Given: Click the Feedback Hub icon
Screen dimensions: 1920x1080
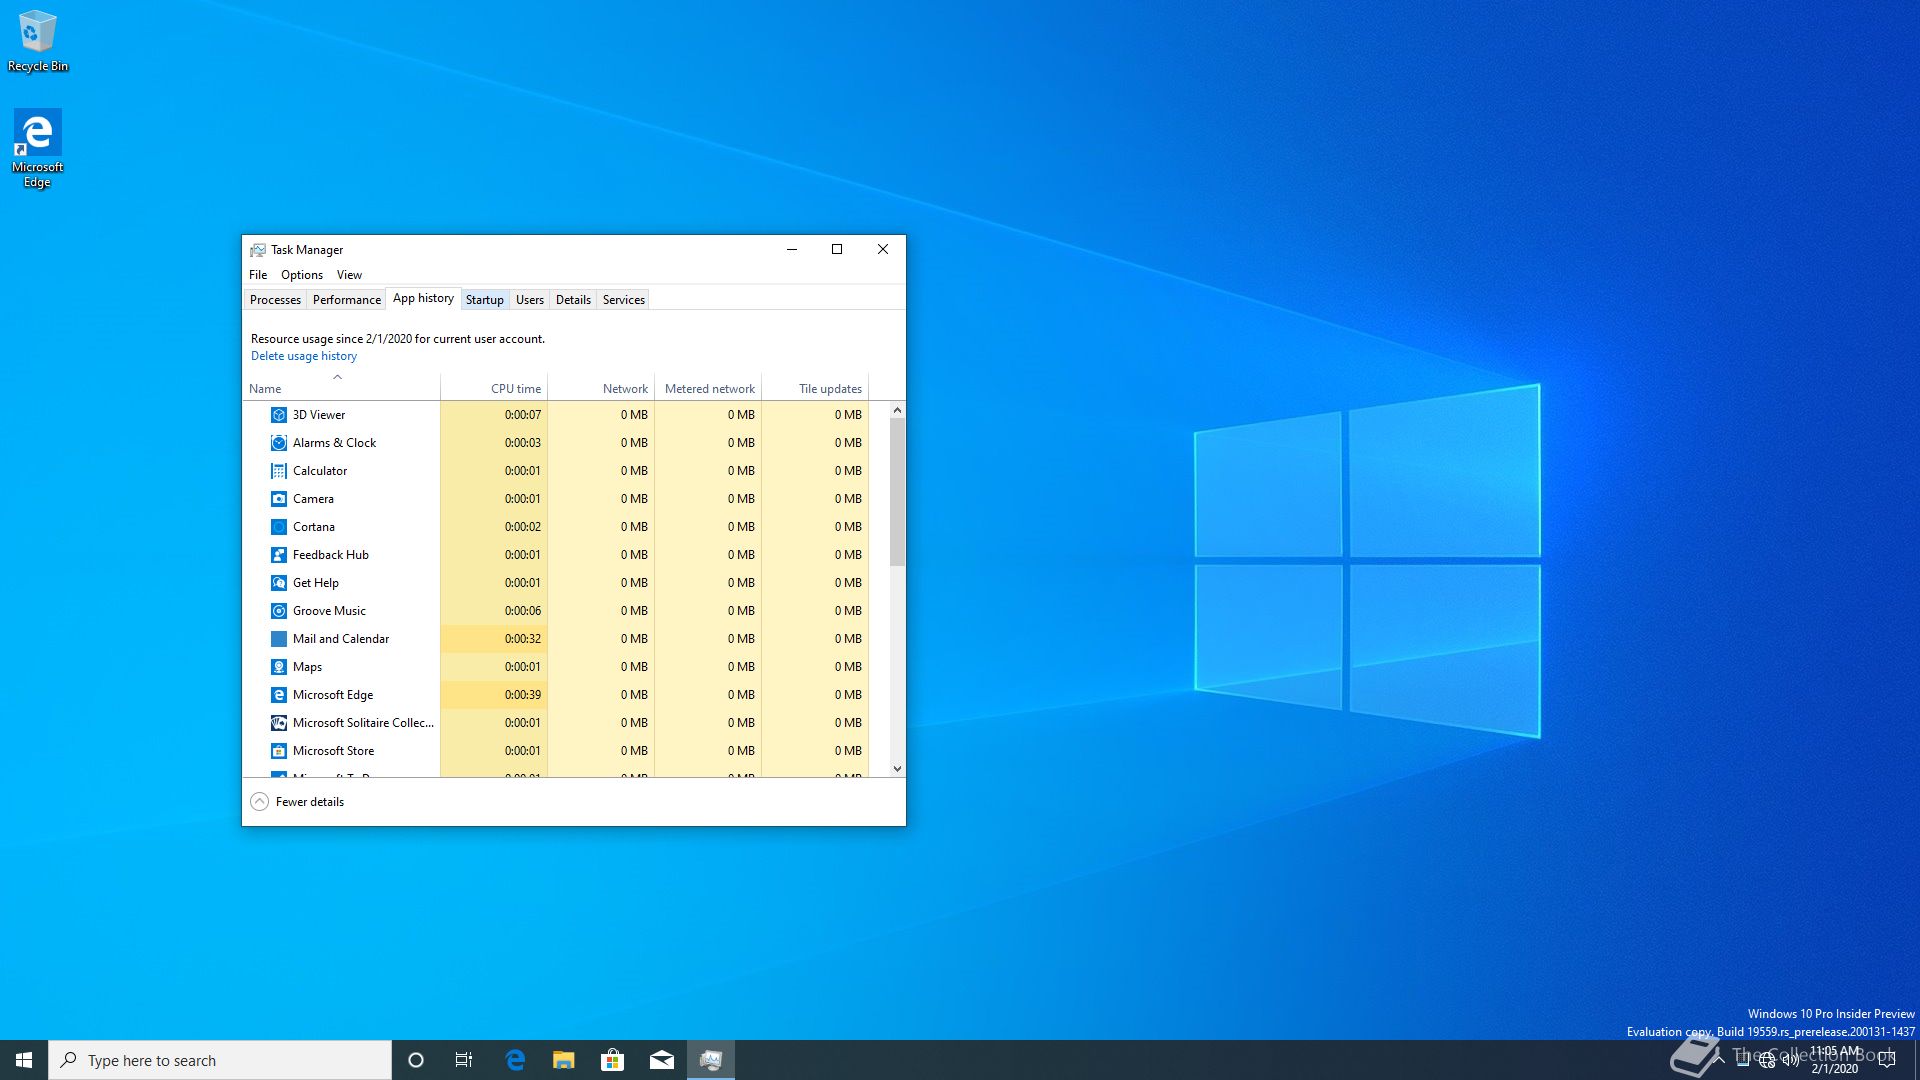Looking at the screenshot, I should [x=279, y=555].
